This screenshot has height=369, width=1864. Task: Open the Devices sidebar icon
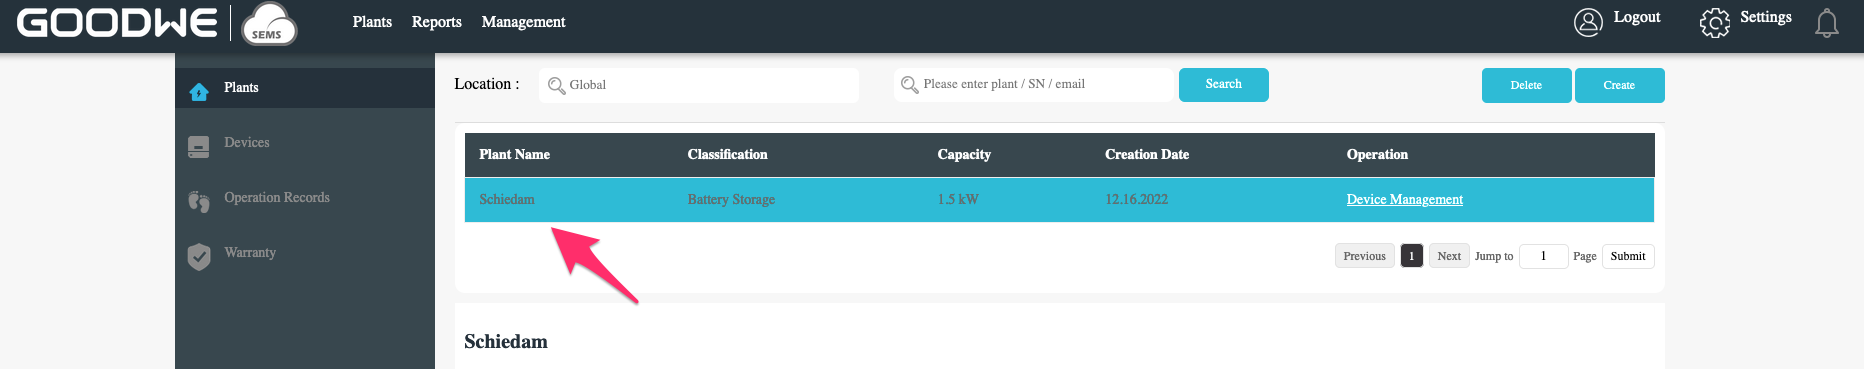pos(199,147)
